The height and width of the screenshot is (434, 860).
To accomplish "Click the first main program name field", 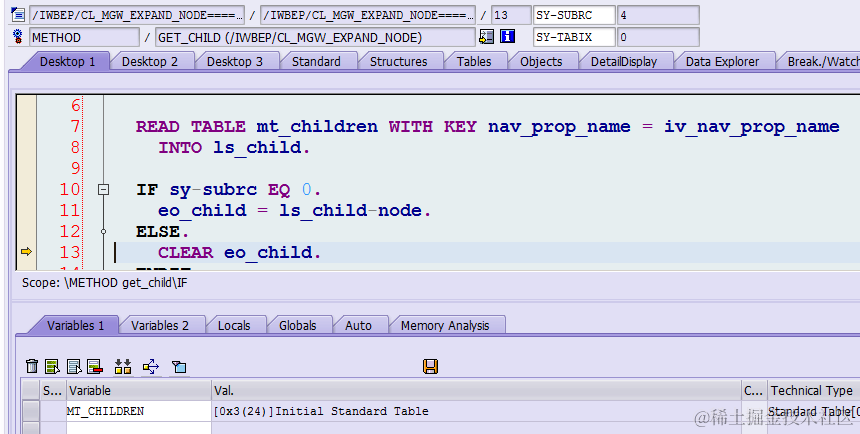I will [137, 15].
